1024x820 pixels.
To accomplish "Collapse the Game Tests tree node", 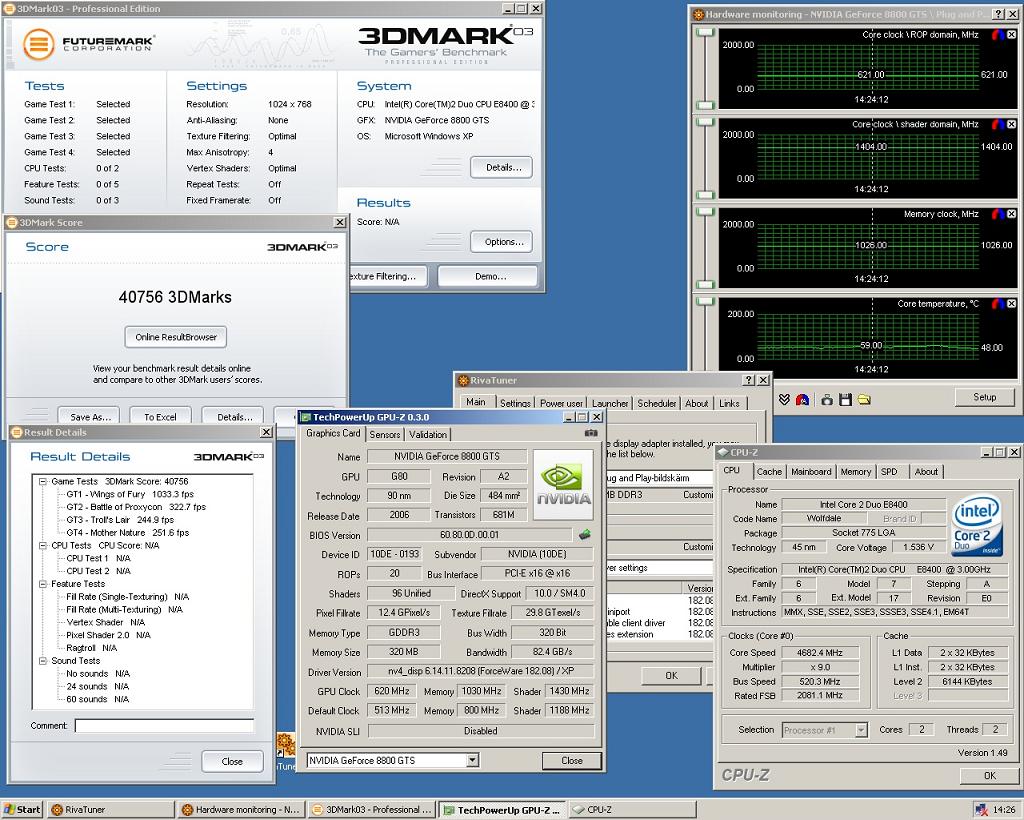I will click(x=42, y=481).
